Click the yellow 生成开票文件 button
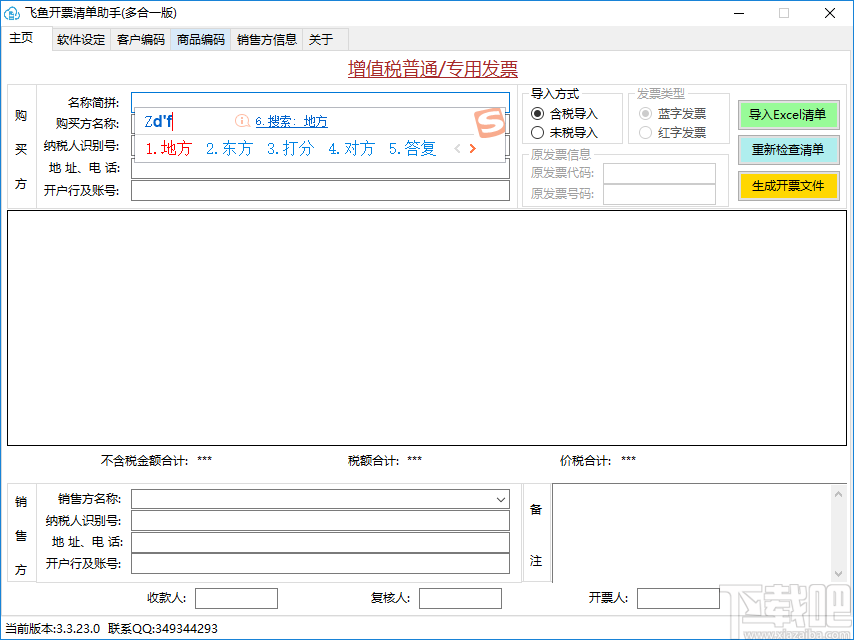Viewport: 854px width, 640px height. [x=788, y=186]
